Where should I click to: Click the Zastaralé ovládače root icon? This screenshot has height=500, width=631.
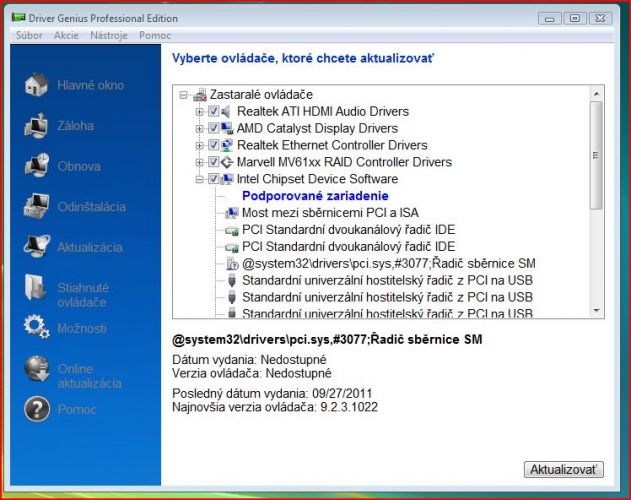pos(200,95)
